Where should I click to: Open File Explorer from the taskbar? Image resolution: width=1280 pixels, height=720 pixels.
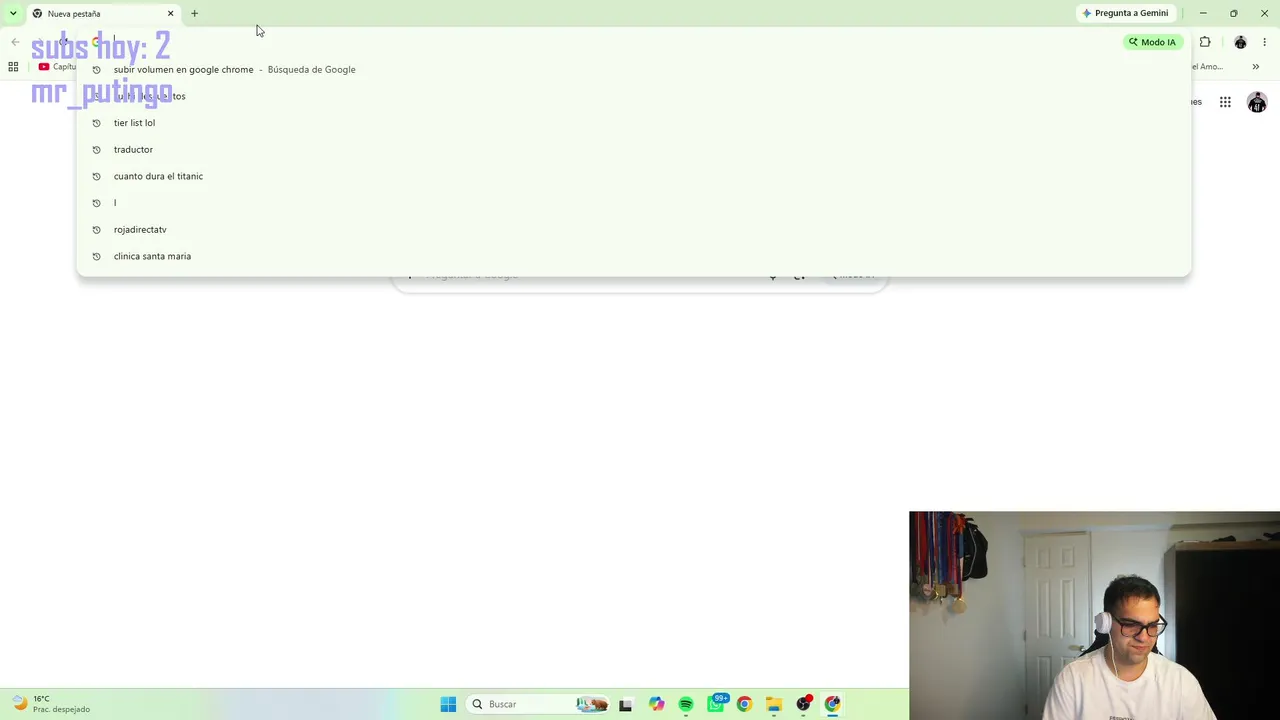773,704
